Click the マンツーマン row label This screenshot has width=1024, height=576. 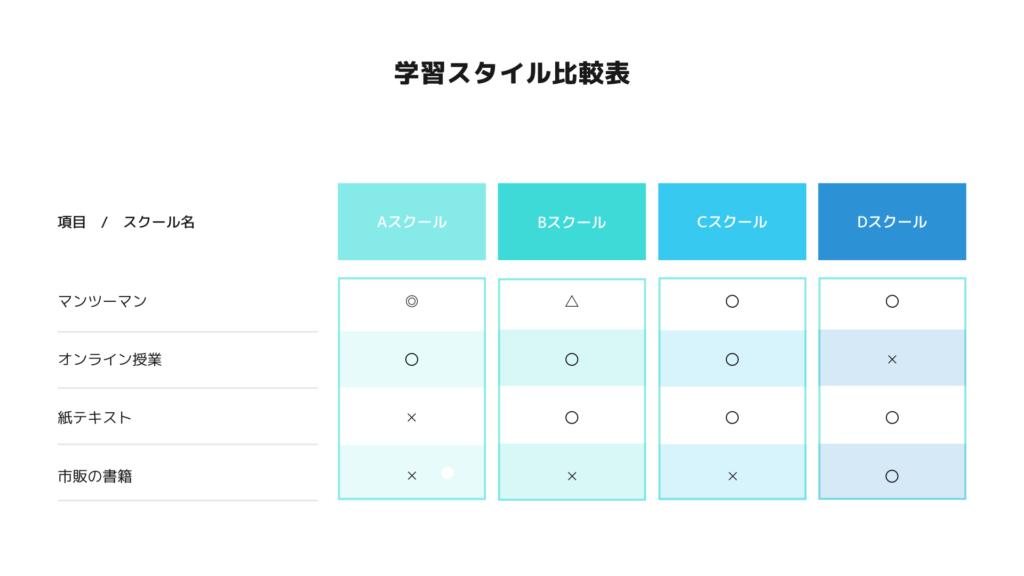point(103,301)
